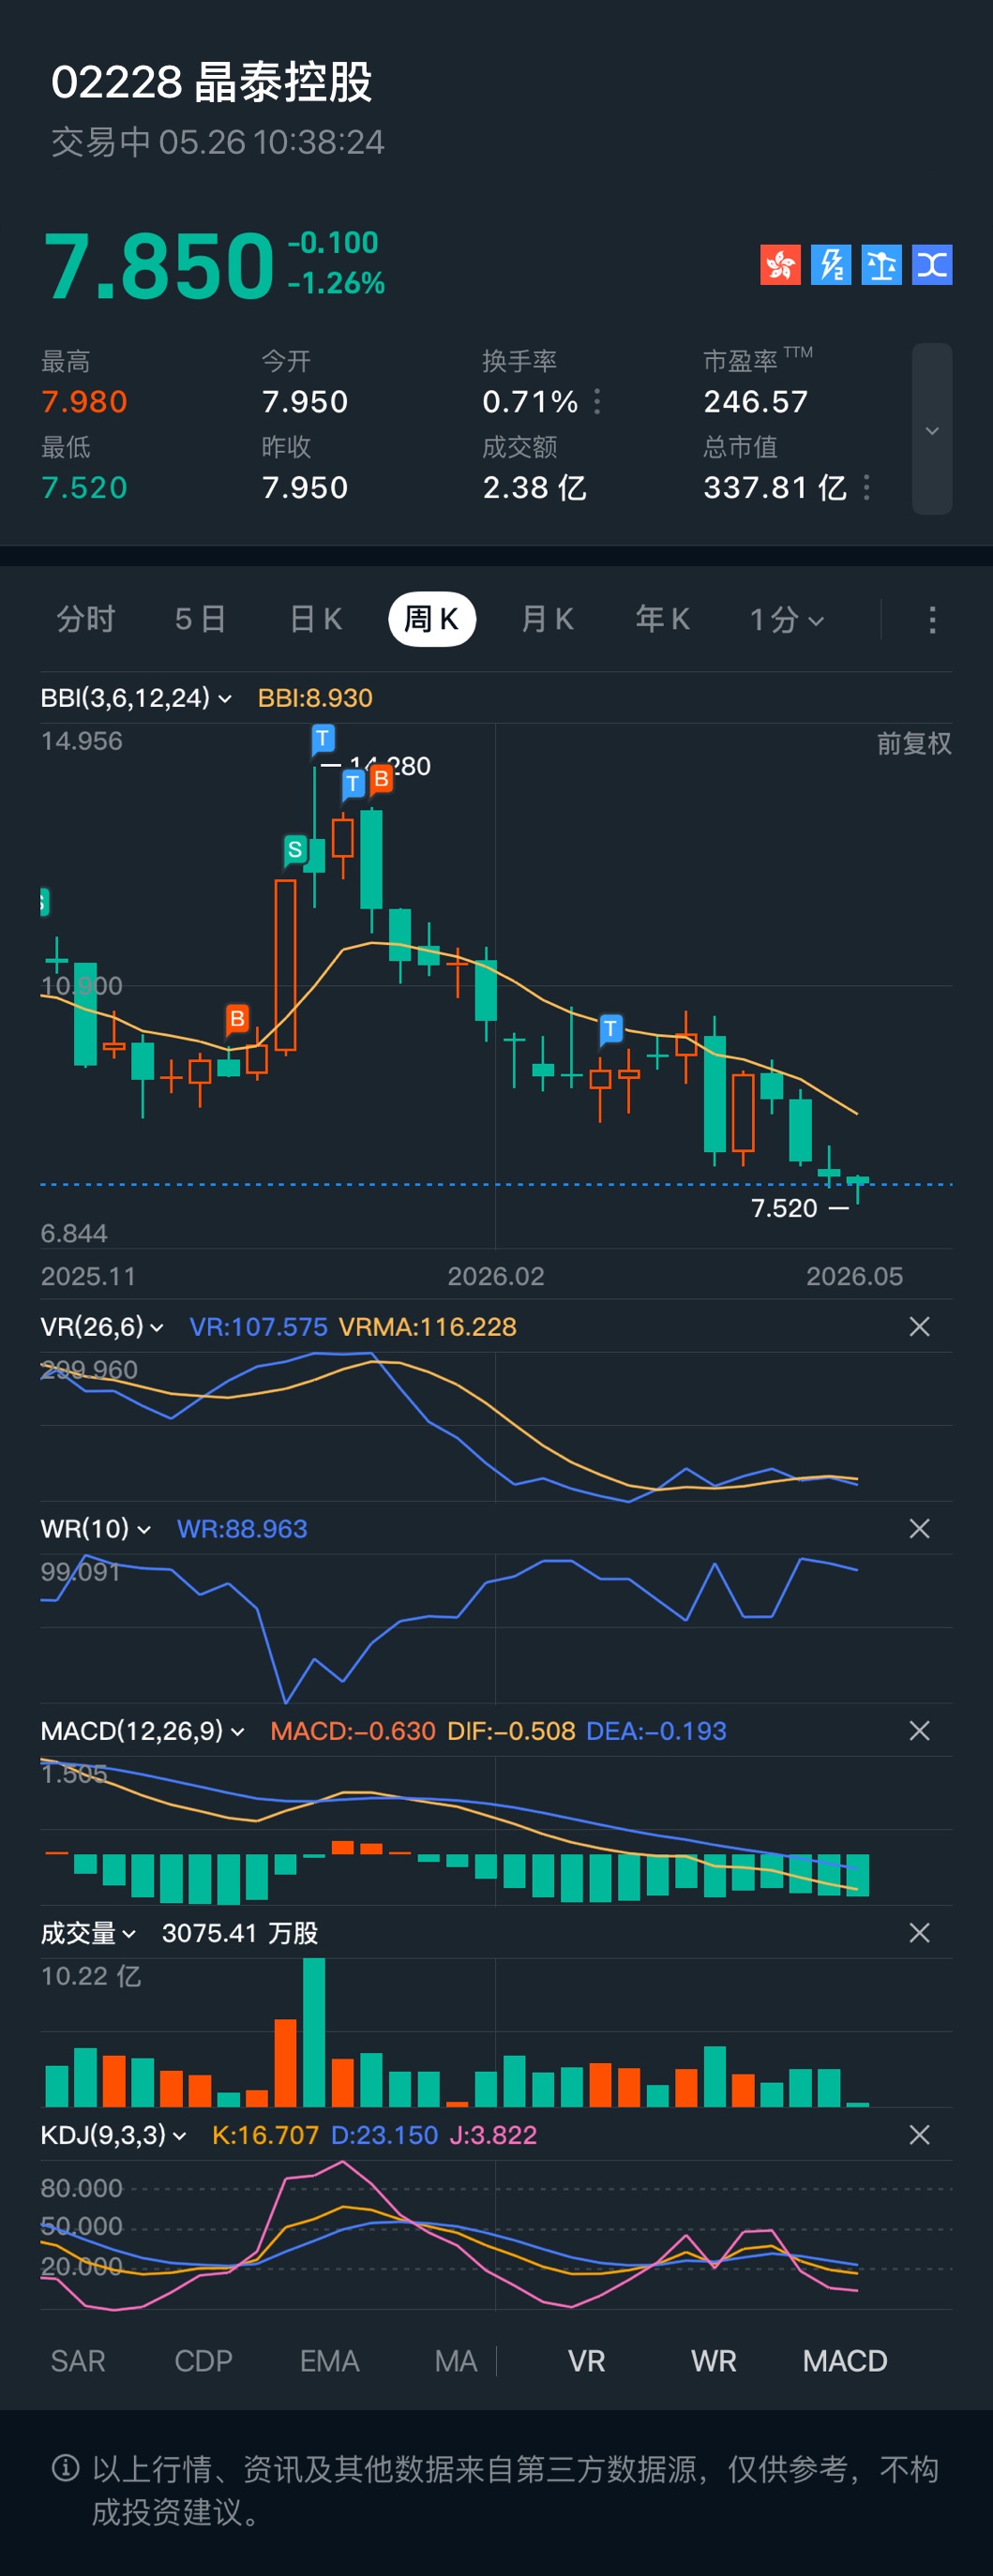Open the 1分 interval dropdown

(x=787, y=620)
